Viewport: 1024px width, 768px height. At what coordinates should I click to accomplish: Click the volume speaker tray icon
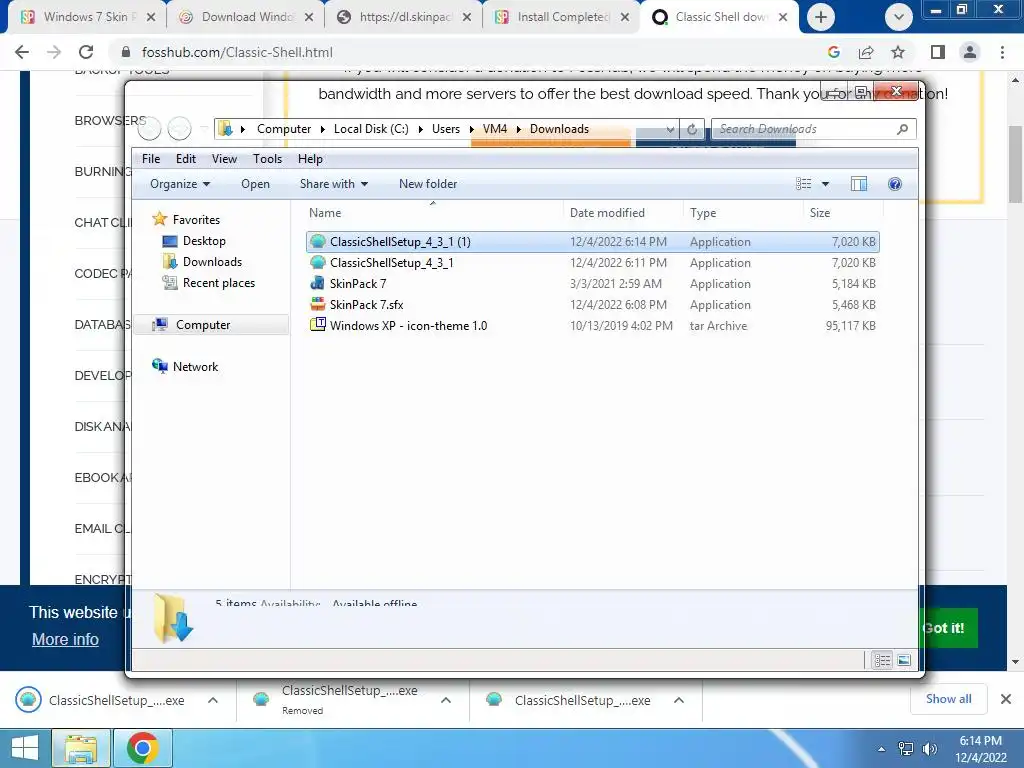(x=930, y=749)
